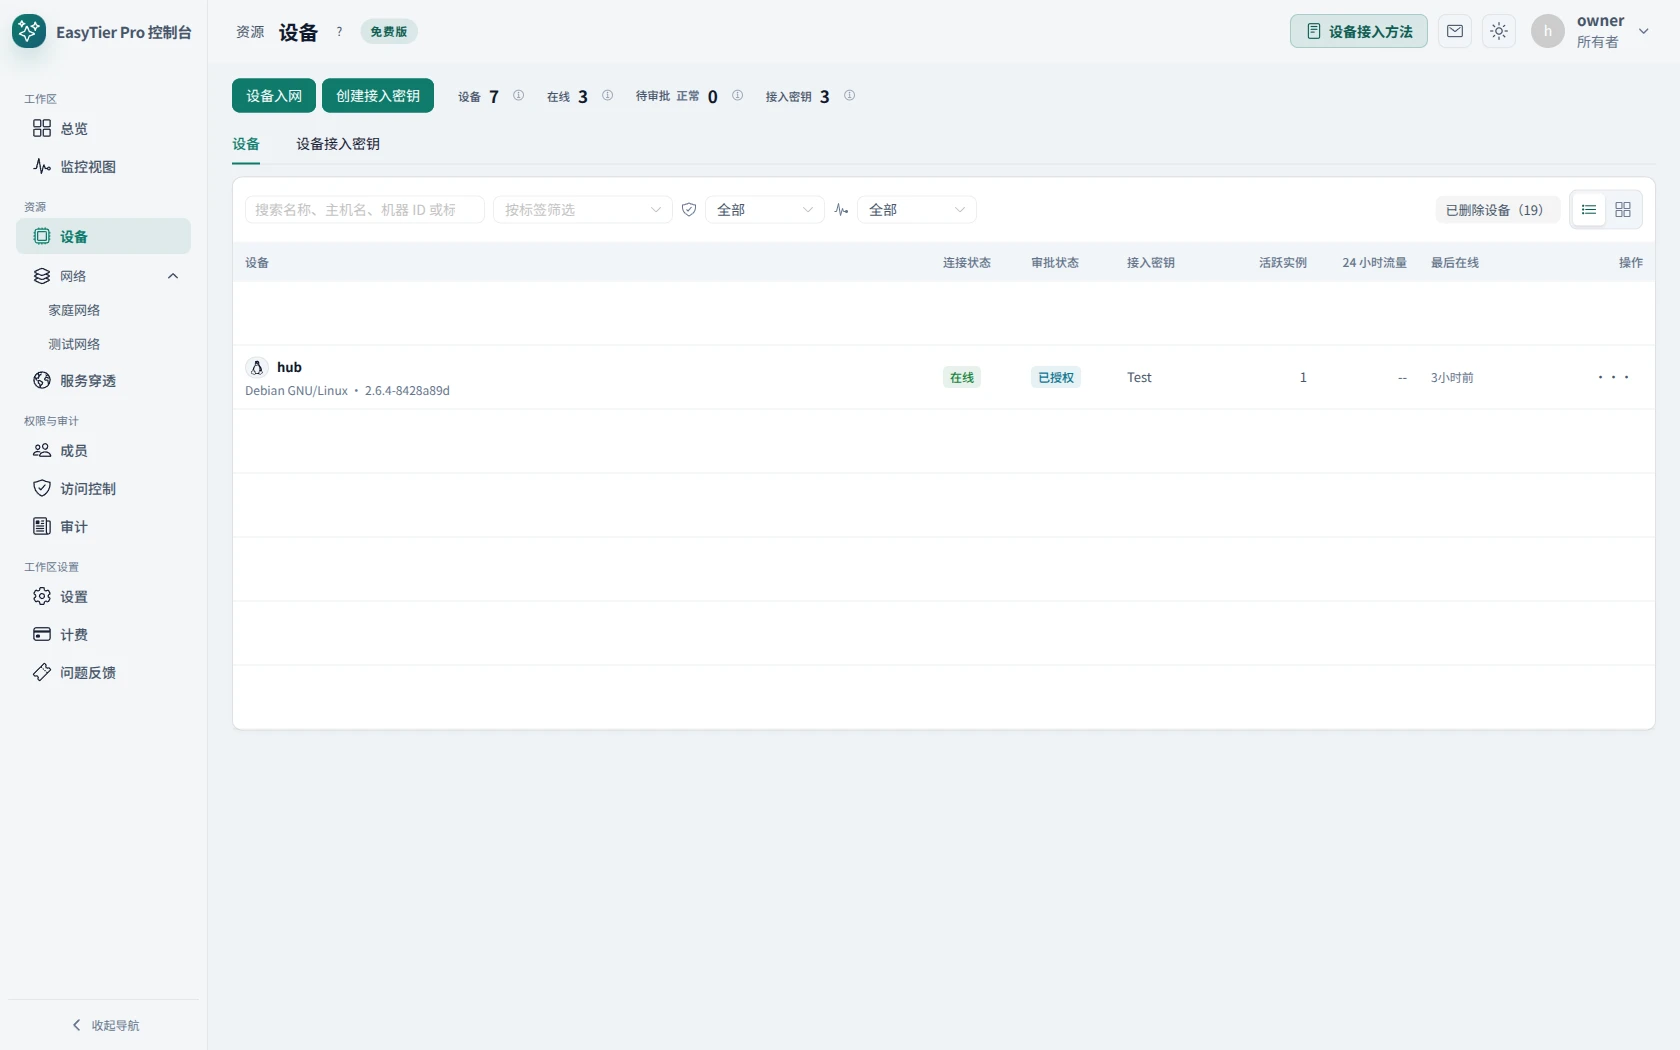1680x1050 pixels.
Task: Switch to grid view layout
Action: [1623, 210]
